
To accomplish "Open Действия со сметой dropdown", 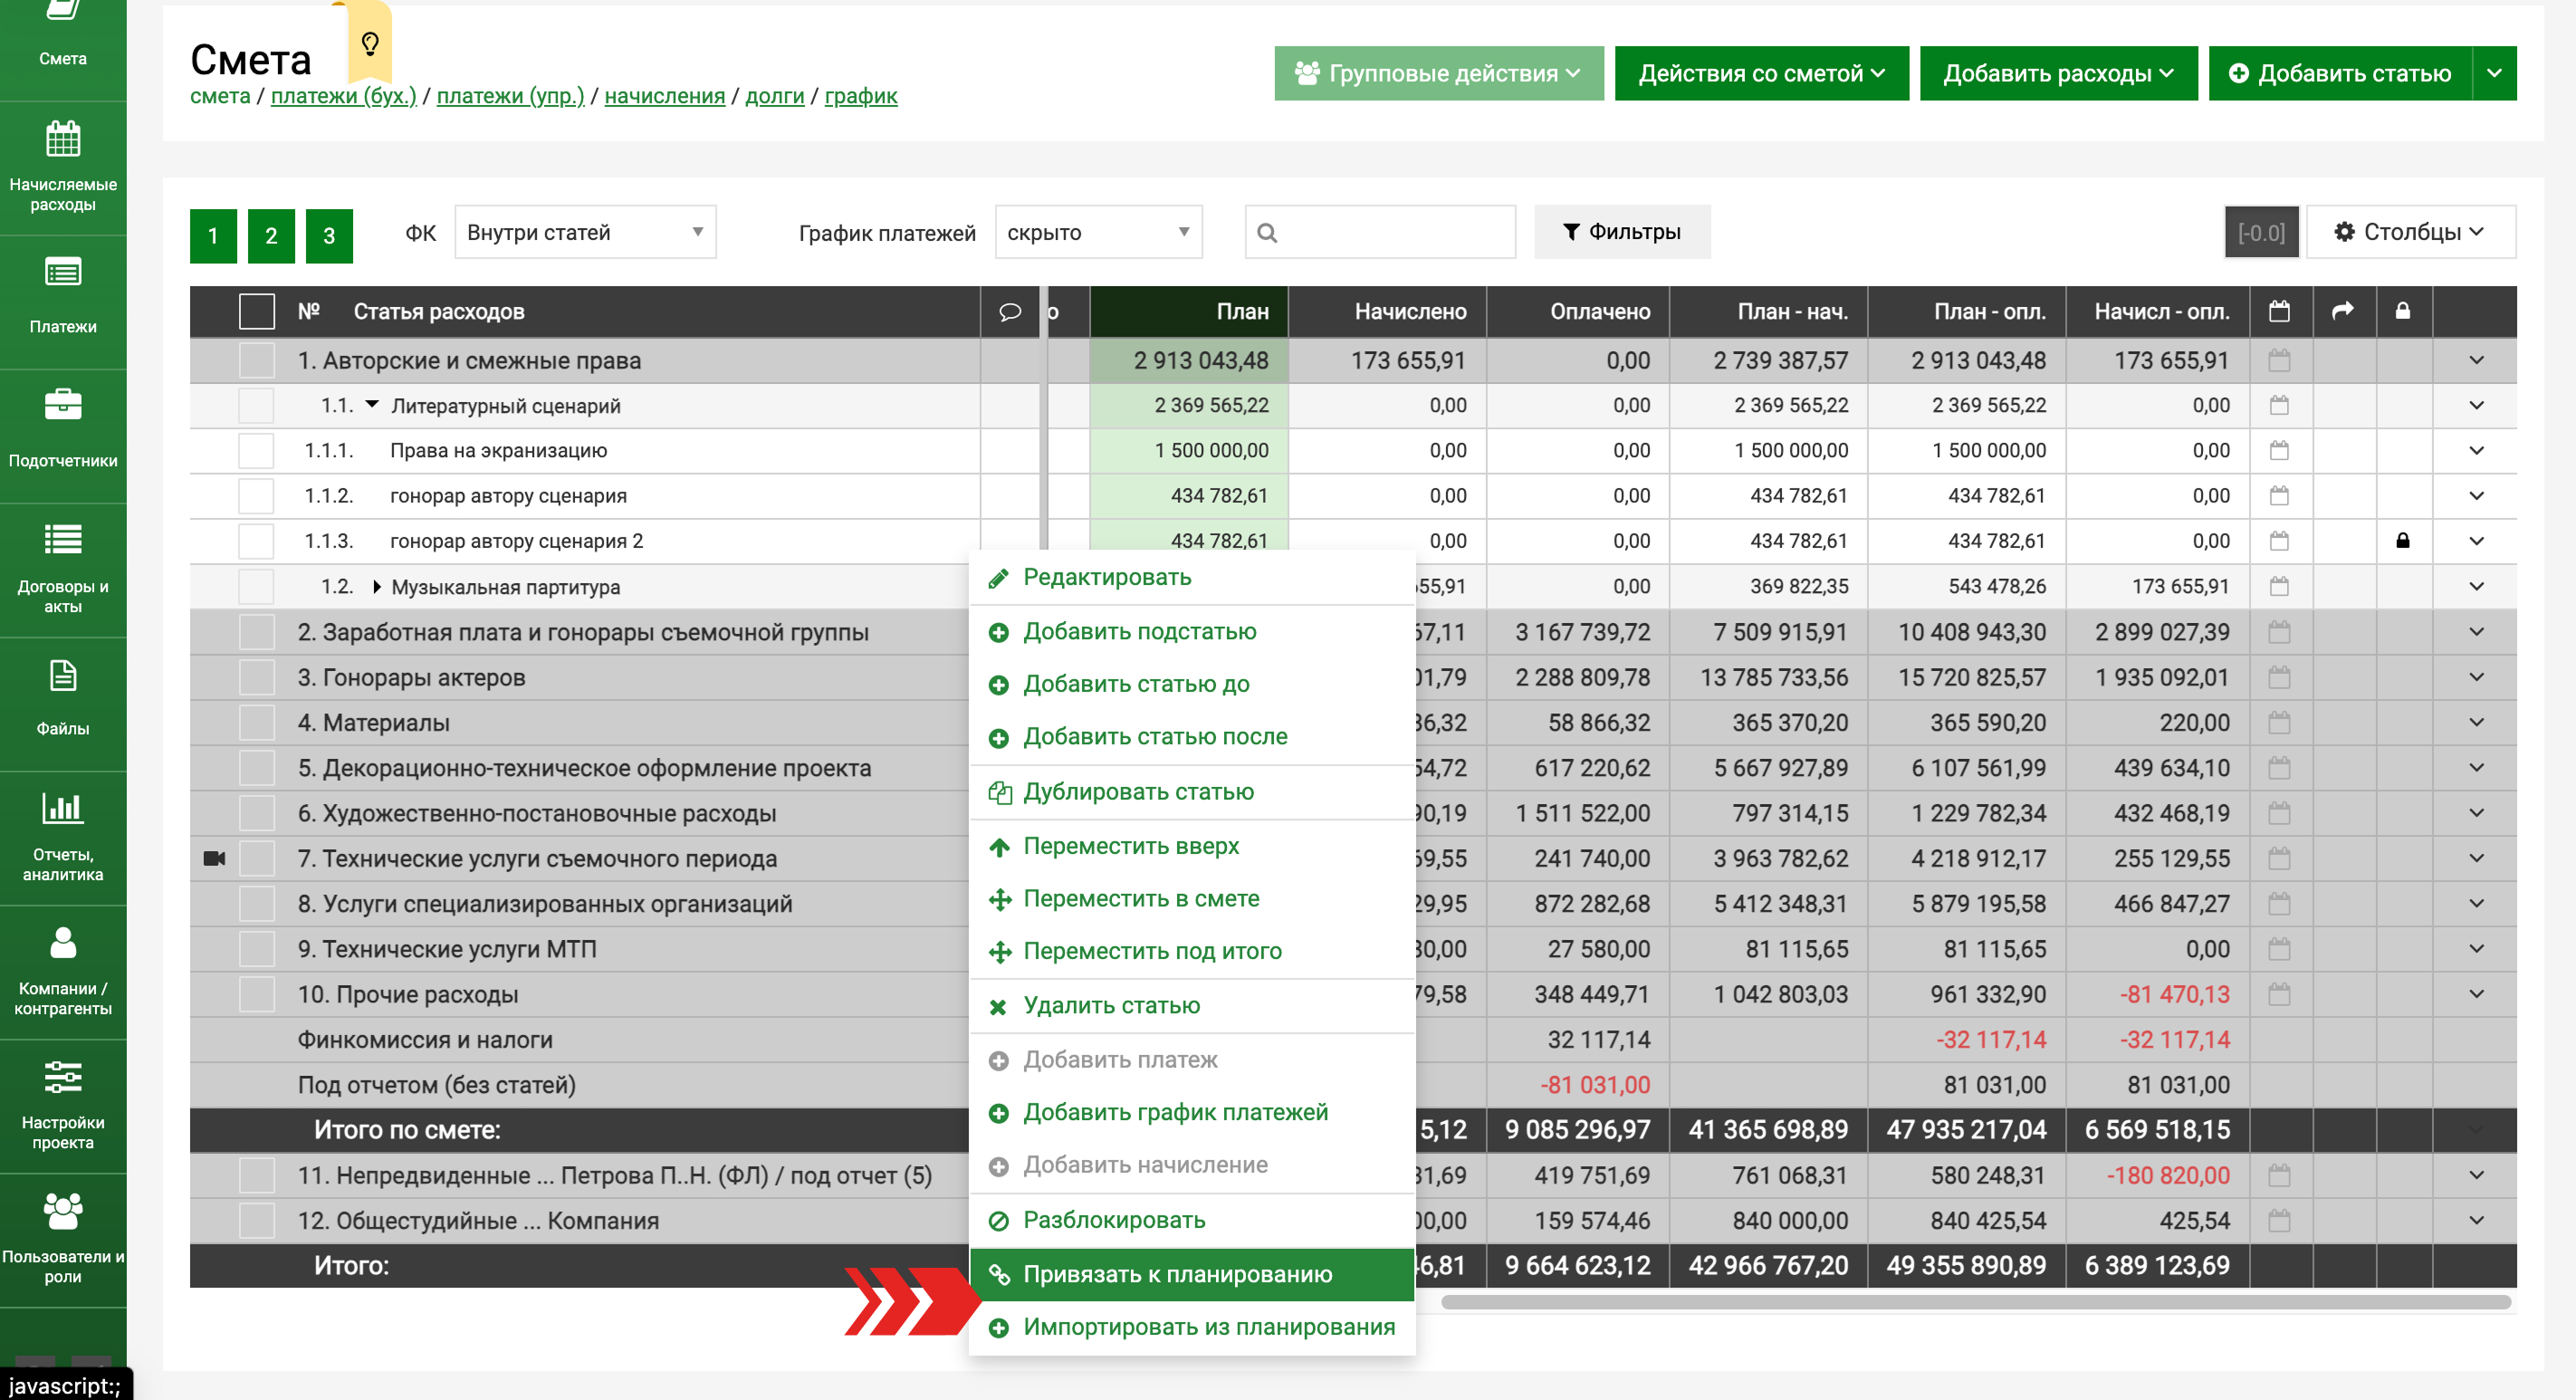I will pos(1761,73).
